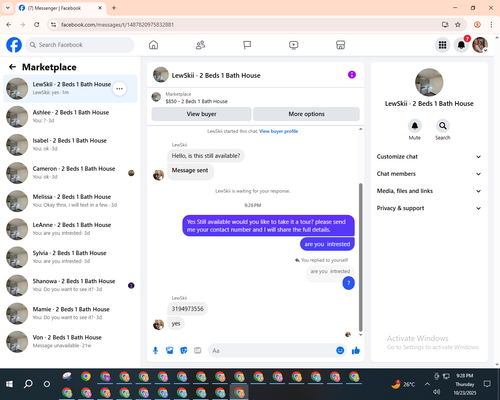Open a new browser tab
Viewport: 500px width, 400px height.
tap(114, 8)
